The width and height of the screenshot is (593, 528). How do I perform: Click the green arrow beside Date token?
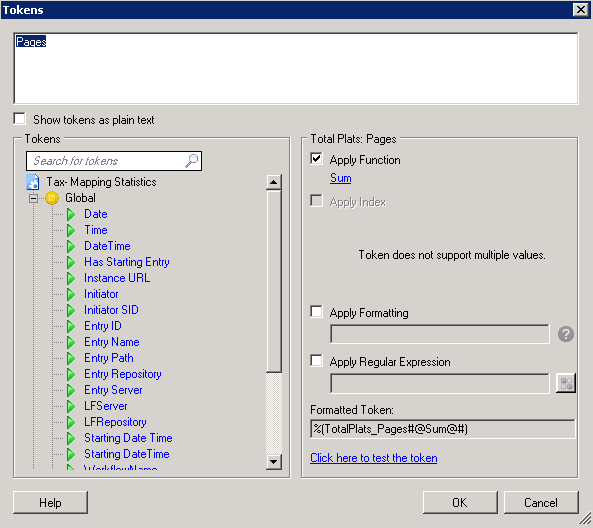tap(71, 214)
